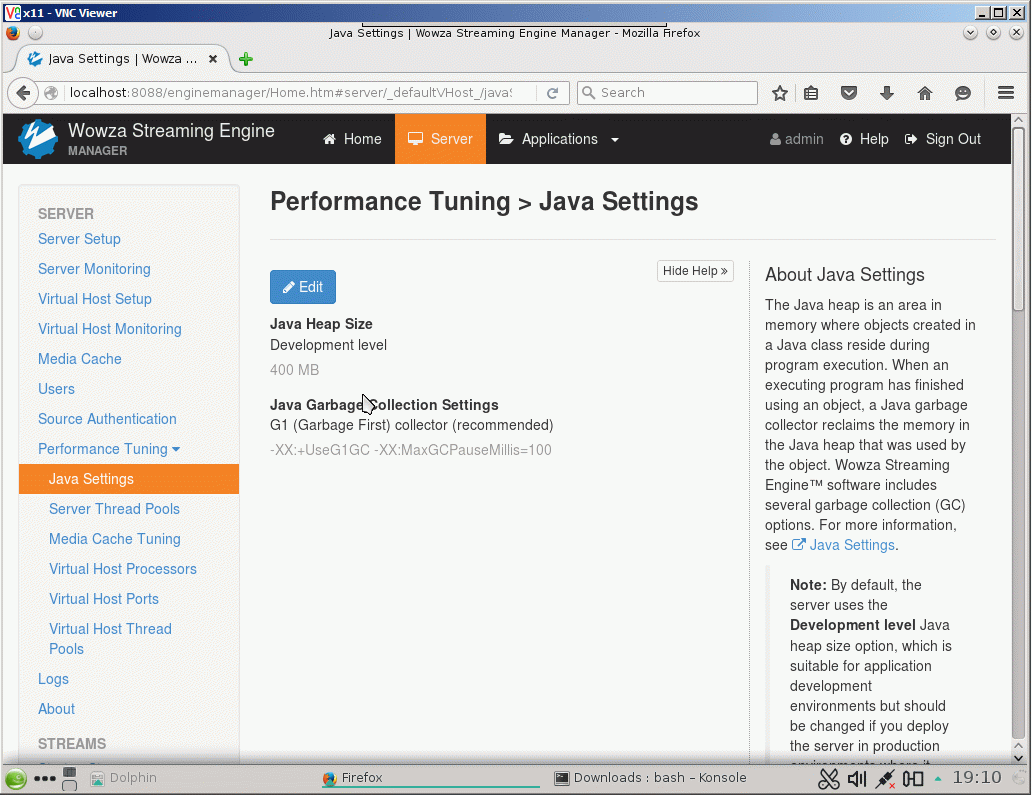
Task: Select Server Thread Pools in sidebar
Action: [x=114, y=509]
